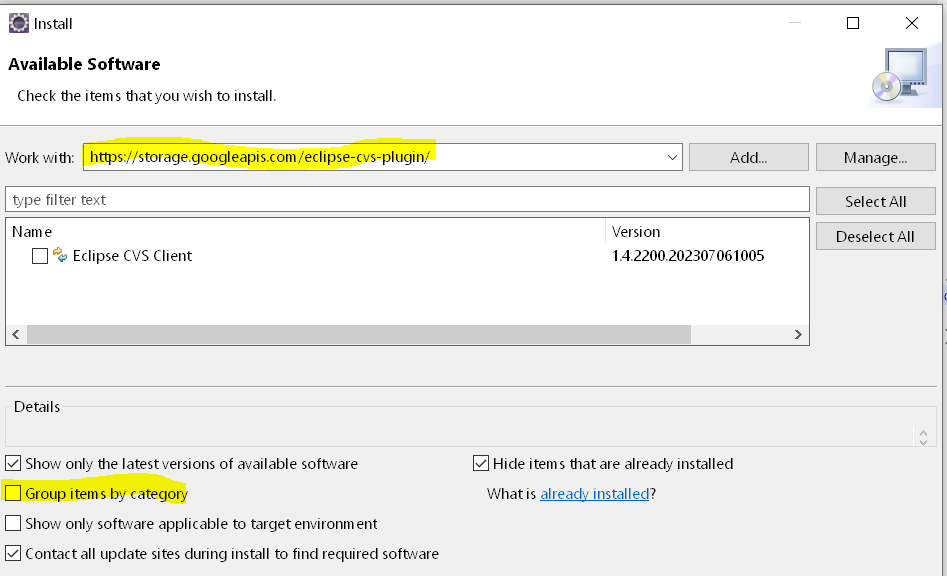Maximize the Install dialog window
Screen dimensions: 947x576
[853, 24]
